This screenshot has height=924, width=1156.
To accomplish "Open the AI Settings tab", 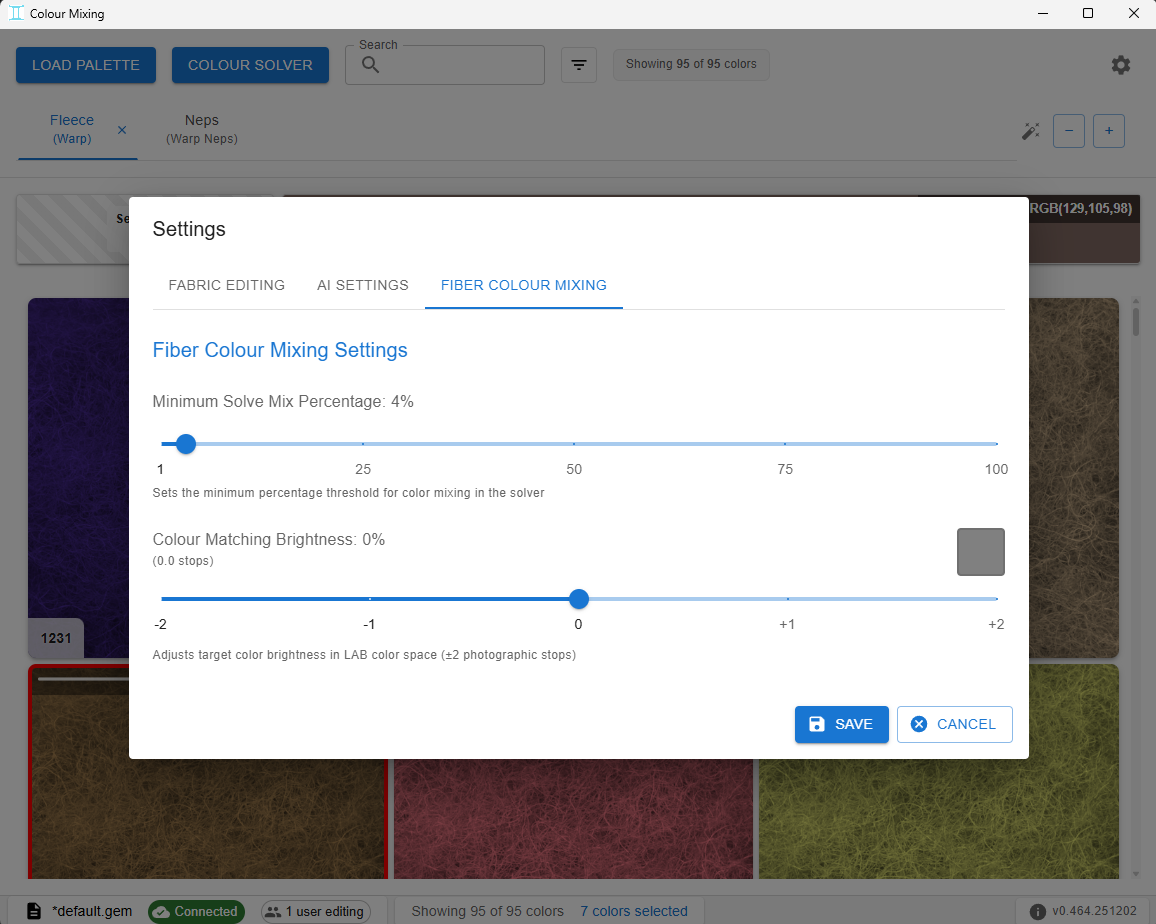I will (363, 285).
